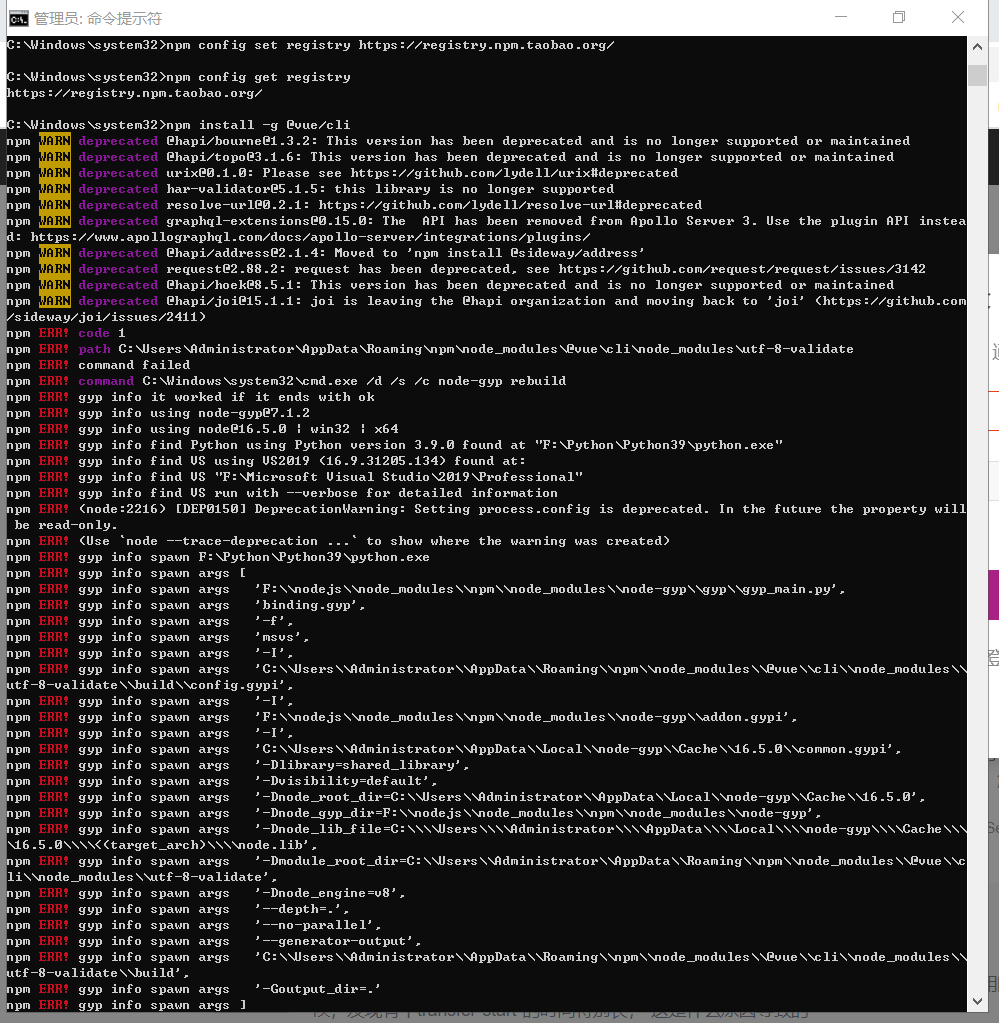
Task: Click the vertical scrollbar thumb
Action: 977,74
